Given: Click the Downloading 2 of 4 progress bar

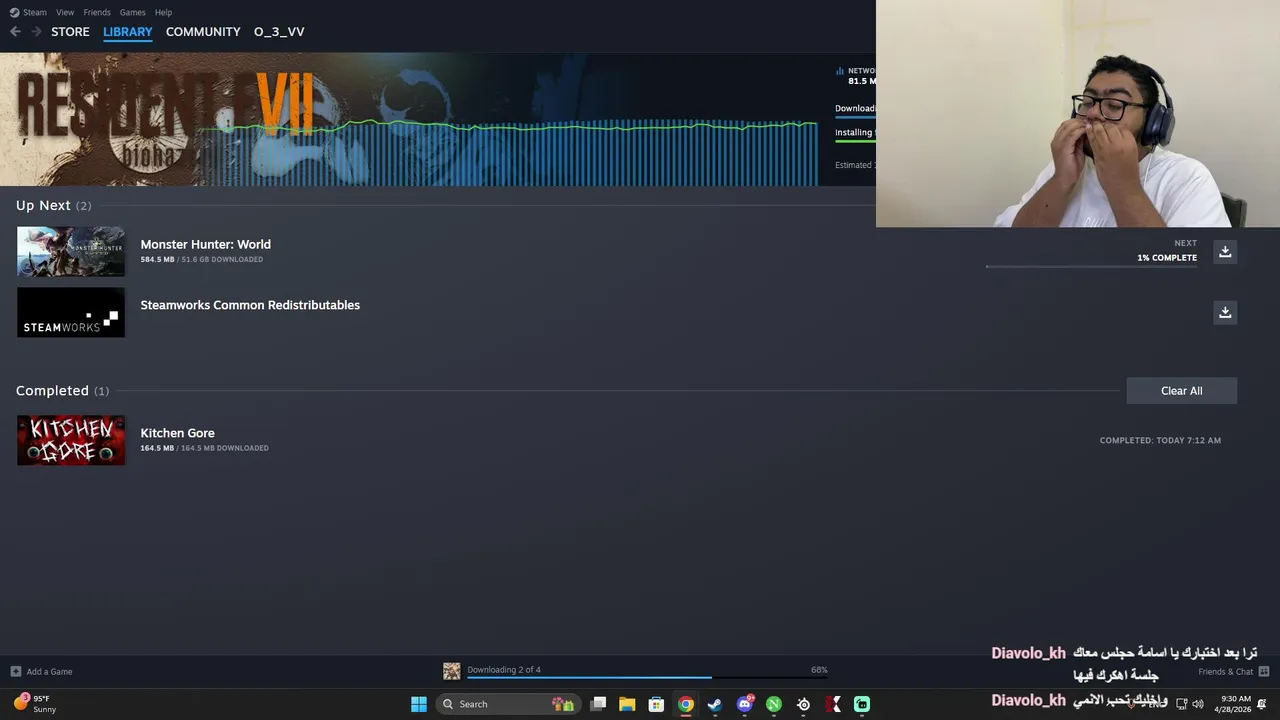Looking at the screenshot, I should 647,678.
